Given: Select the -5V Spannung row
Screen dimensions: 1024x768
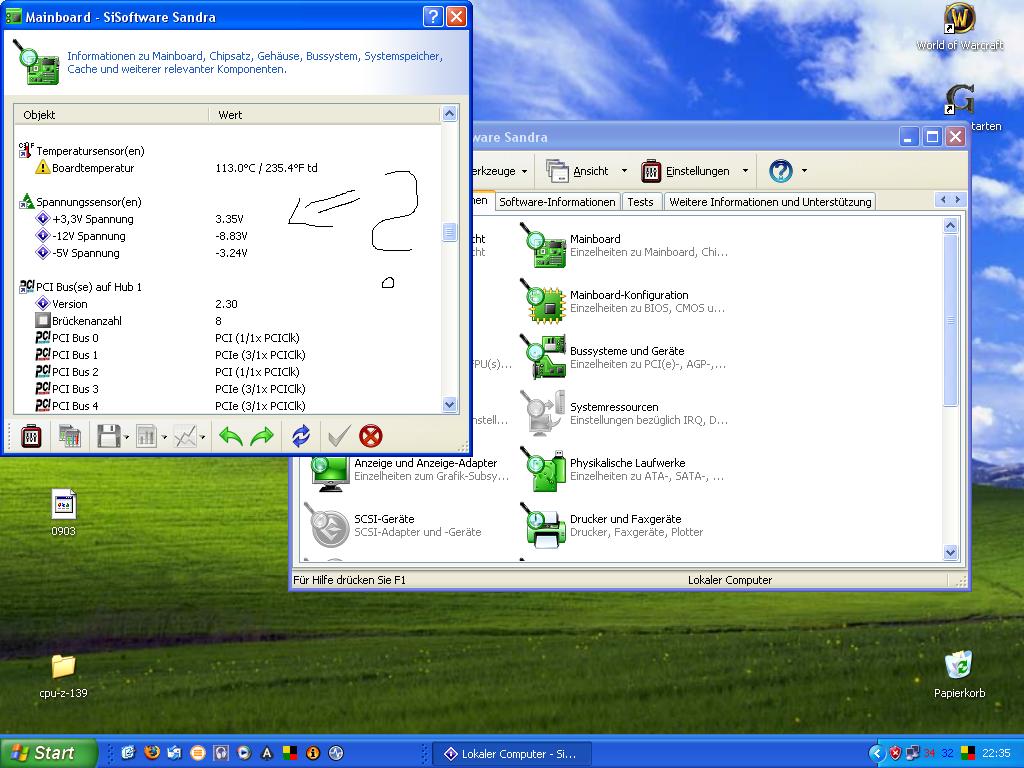Looking at the screenshot, I should pos(229,253).
